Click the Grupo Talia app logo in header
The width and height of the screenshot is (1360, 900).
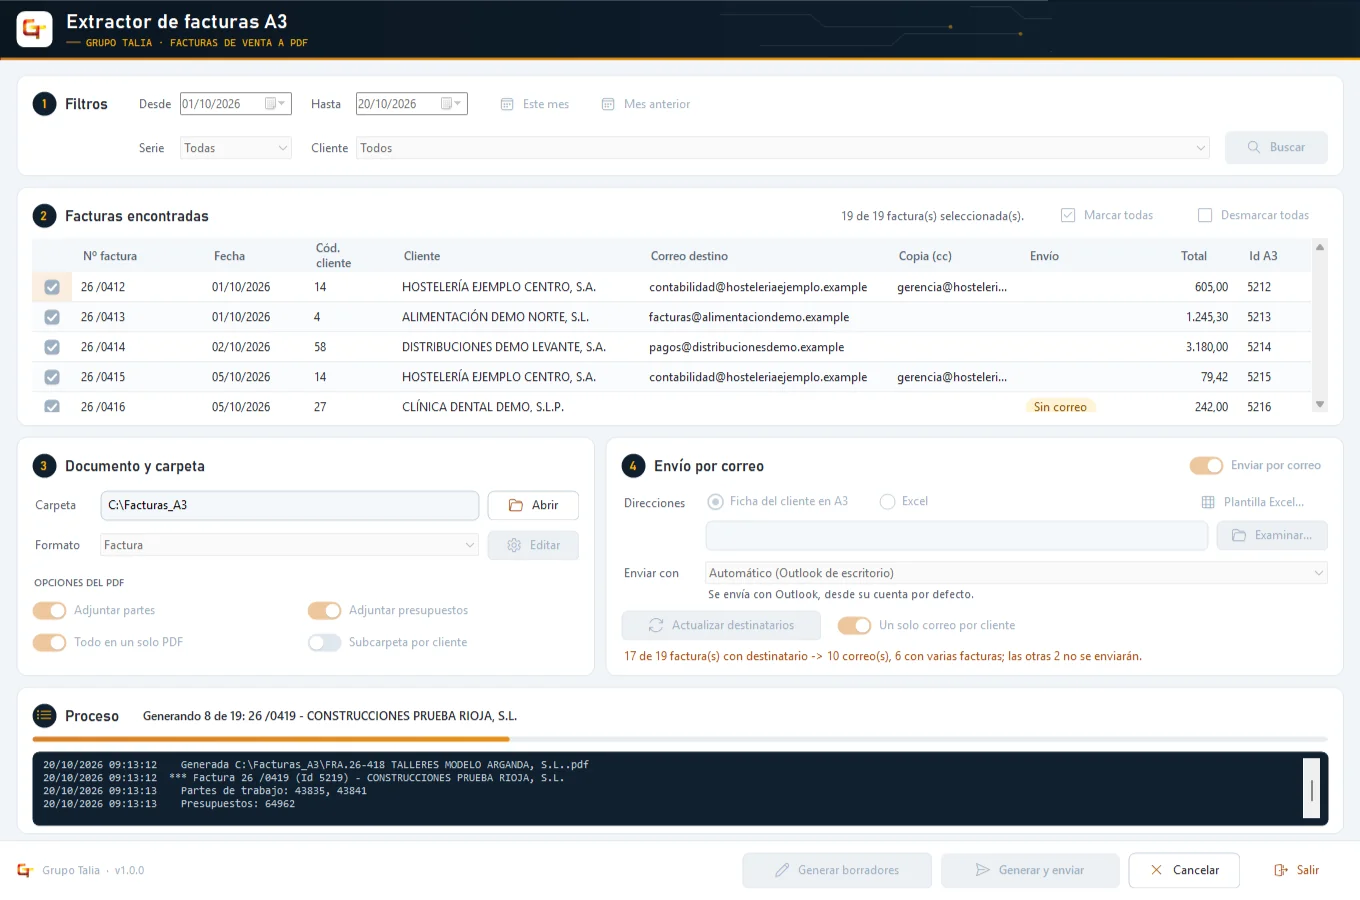coord(35,29)
